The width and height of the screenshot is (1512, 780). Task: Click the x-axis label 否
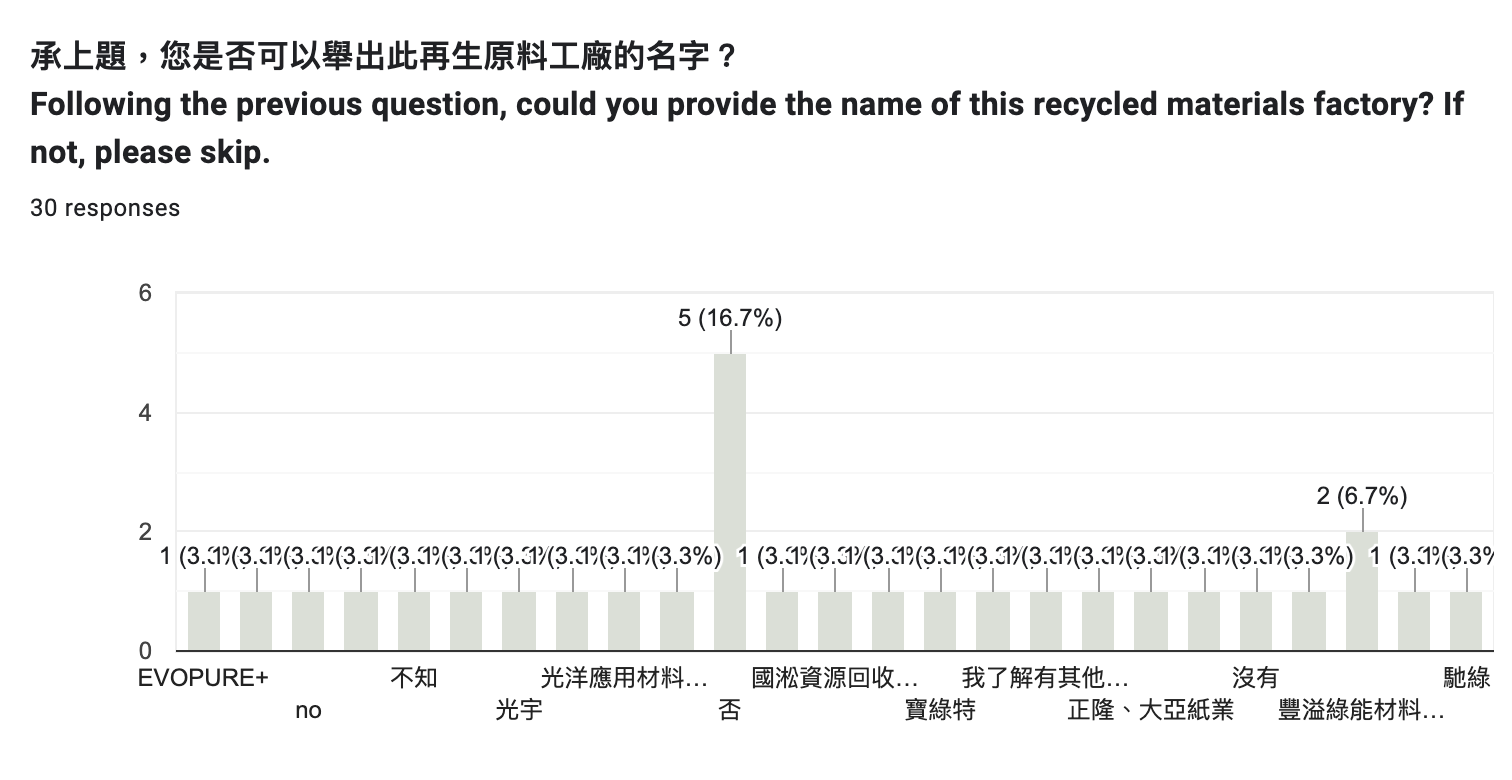[730, 711]
